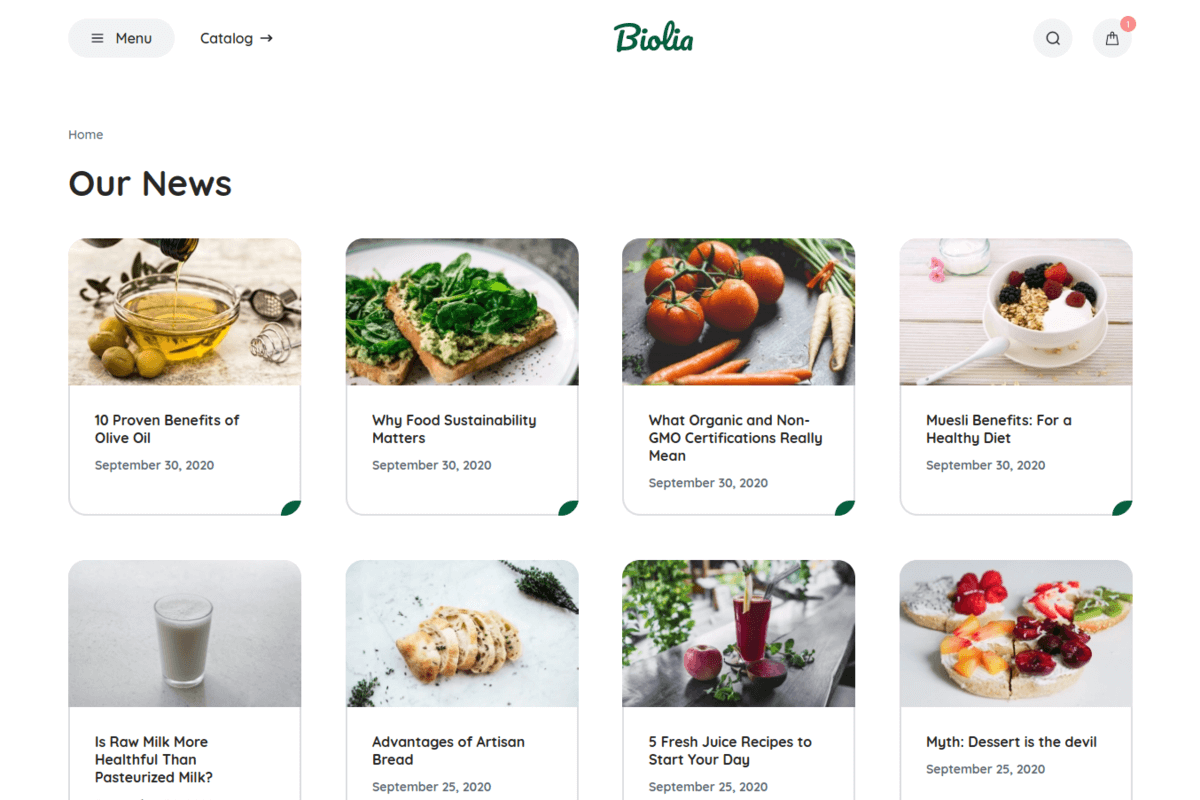Open the shopping bag cart icon

coord(1112,38)
